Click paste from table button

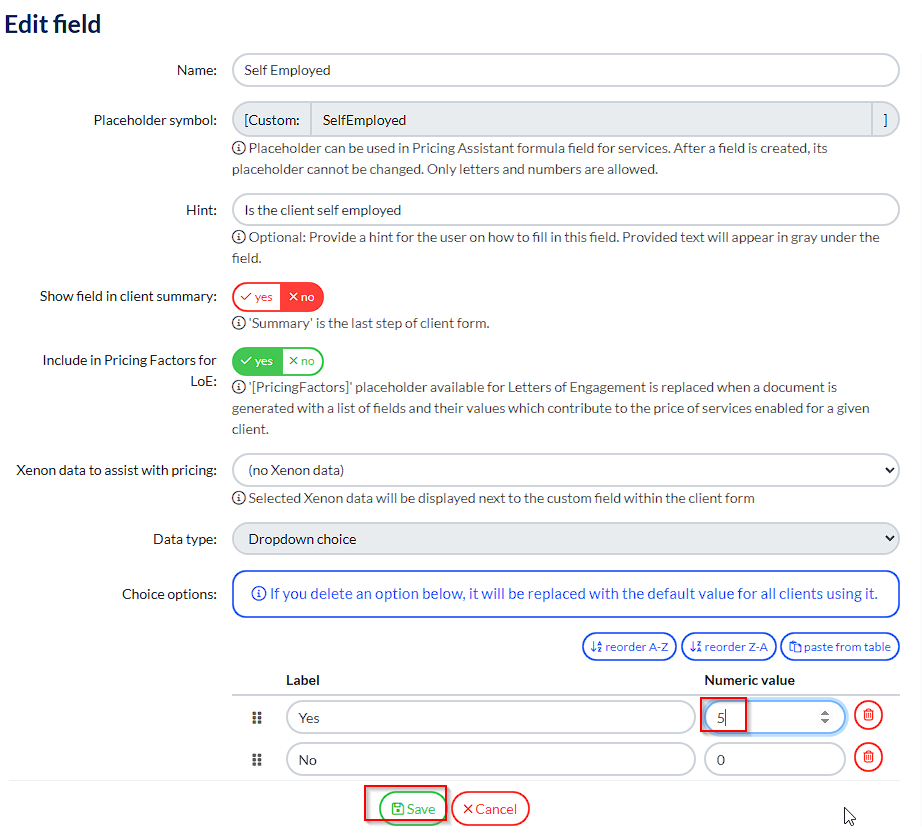[840, 647]
